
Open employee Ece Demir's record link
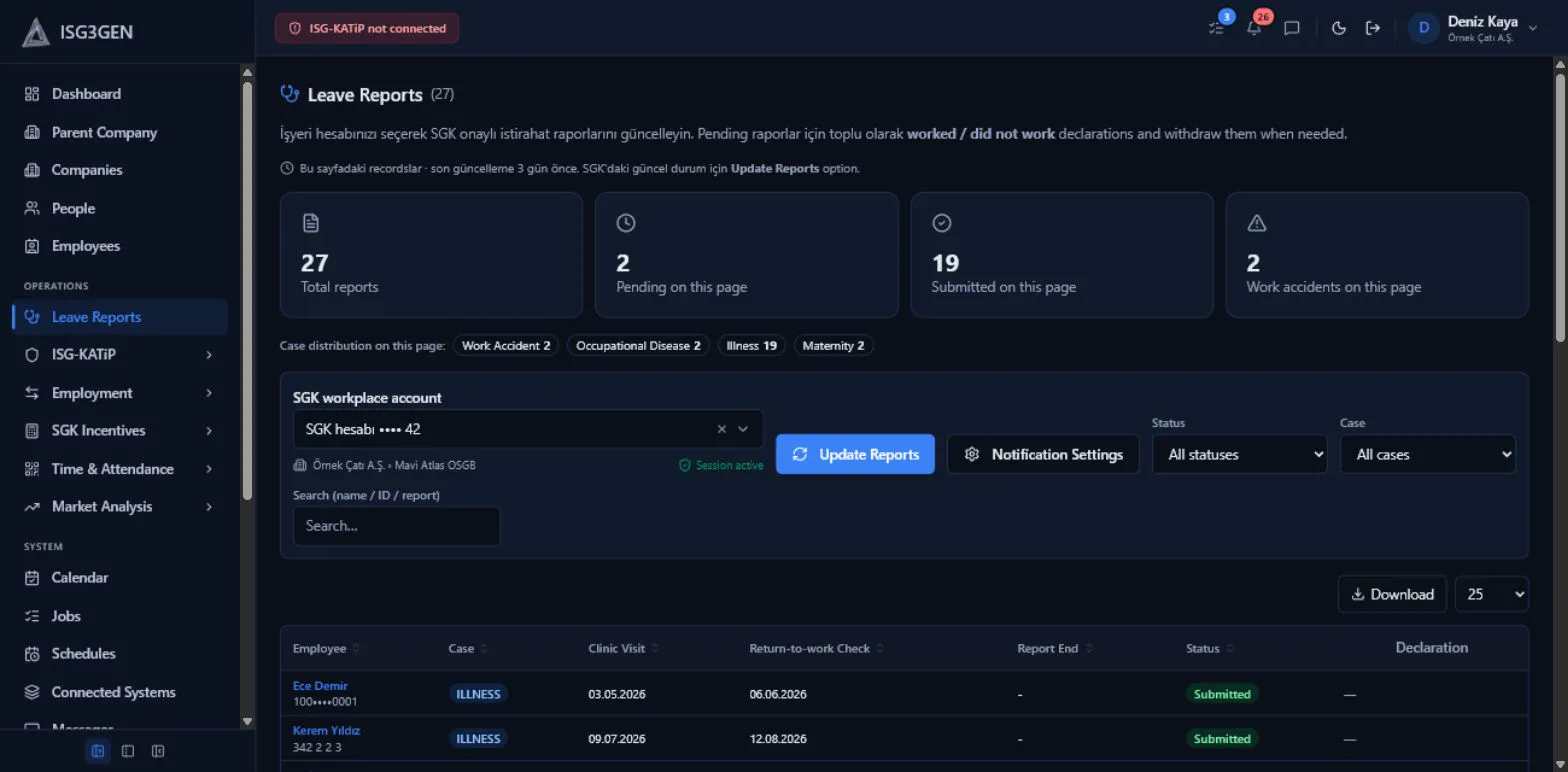click(x=320, y=686)
